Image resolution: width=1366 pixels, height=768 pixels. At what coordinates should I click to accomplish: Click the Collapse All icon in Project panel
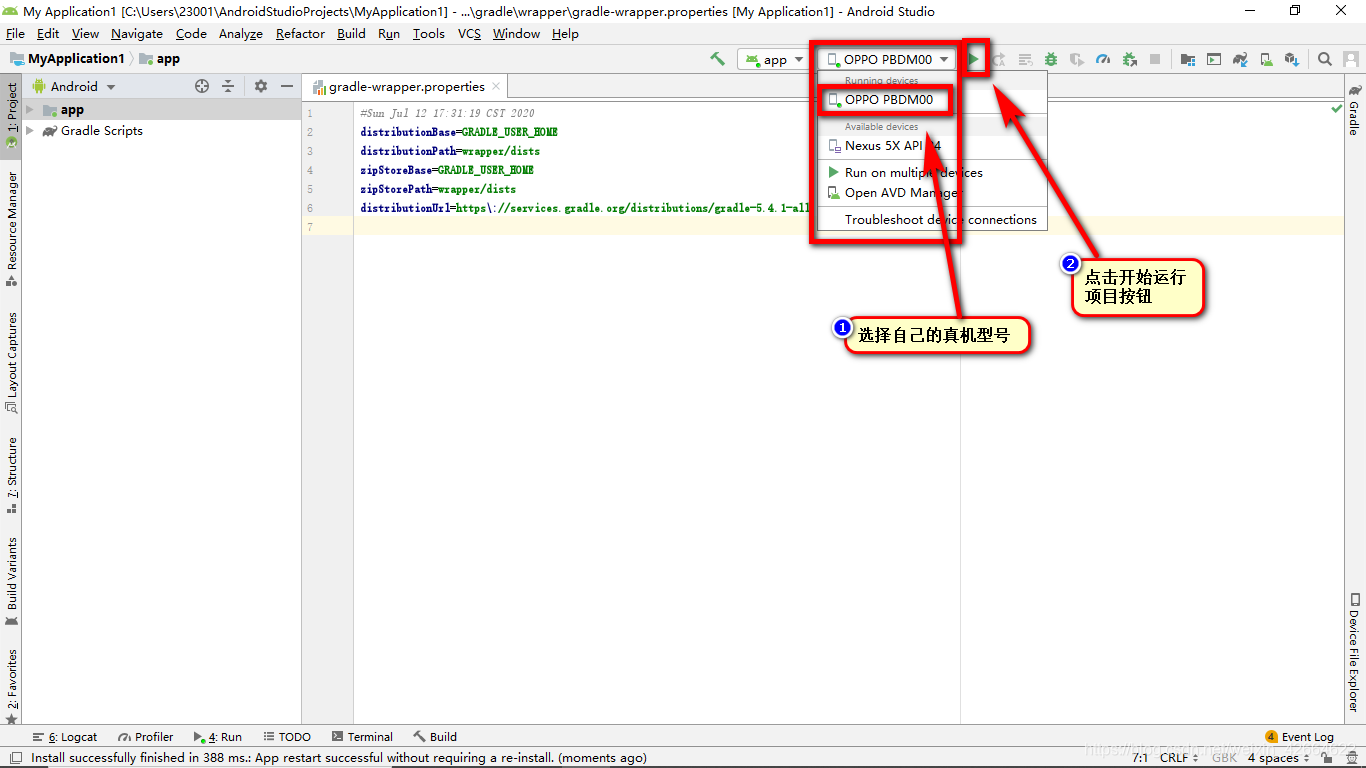(x=228, y=86)
